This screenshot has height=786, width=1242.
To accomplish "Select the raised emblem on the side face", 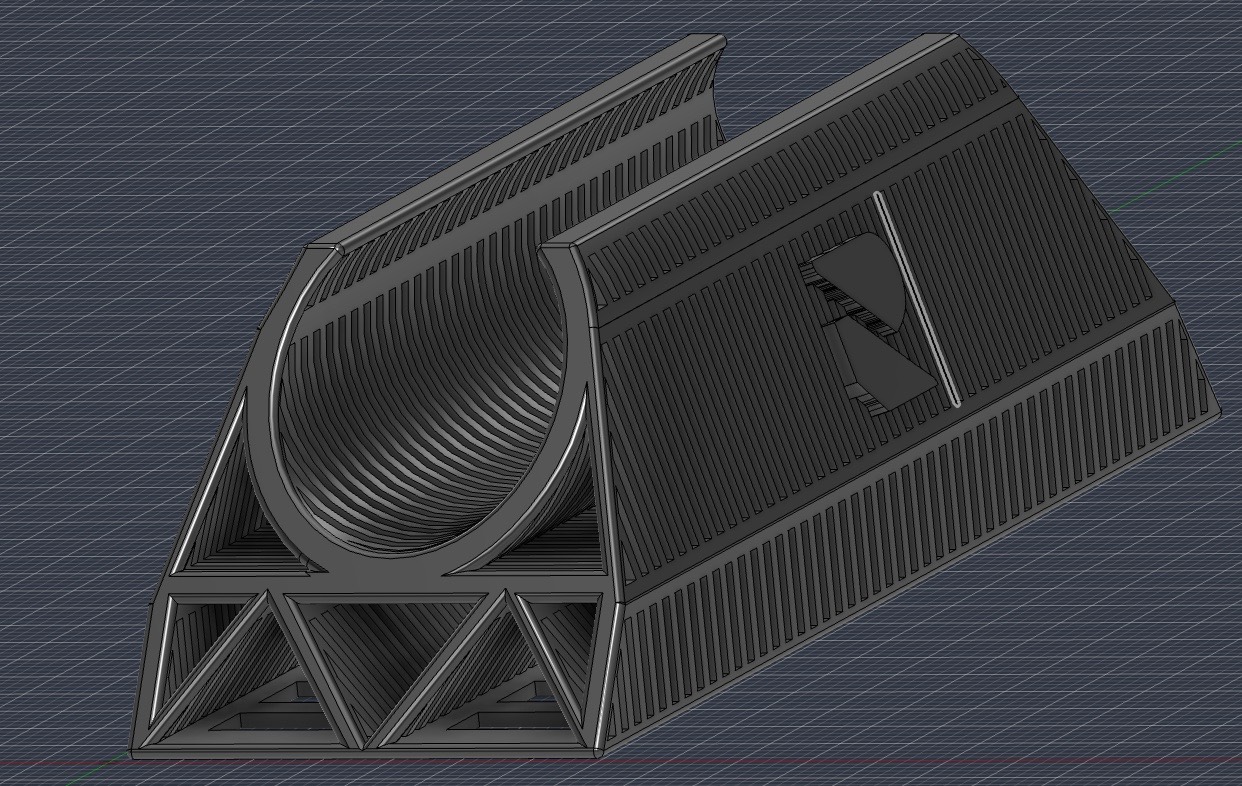I will point(868,325).
